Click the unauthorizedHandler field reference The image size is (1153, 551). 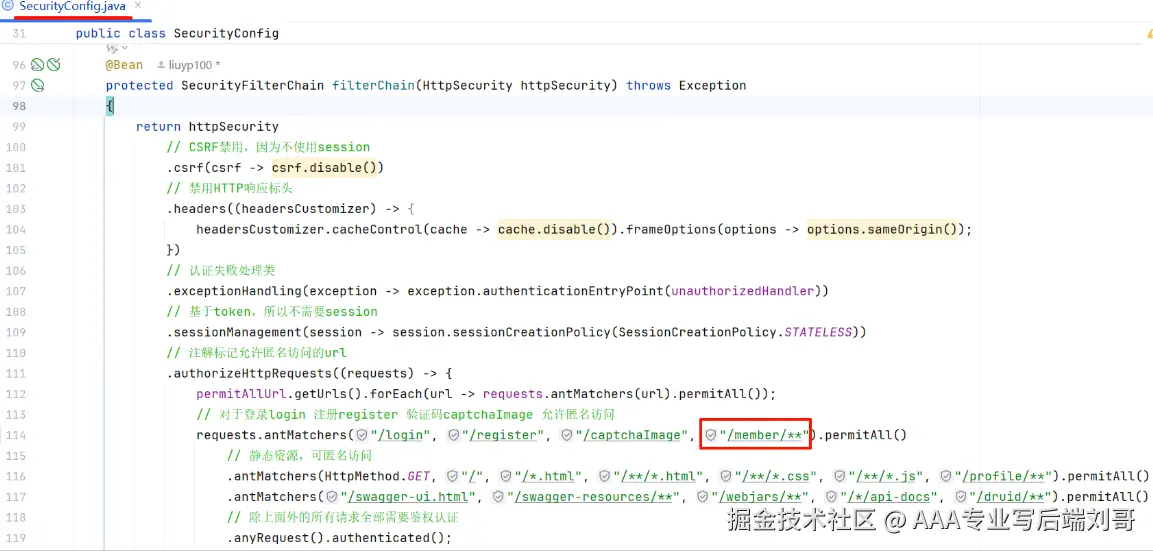(743, 291)
